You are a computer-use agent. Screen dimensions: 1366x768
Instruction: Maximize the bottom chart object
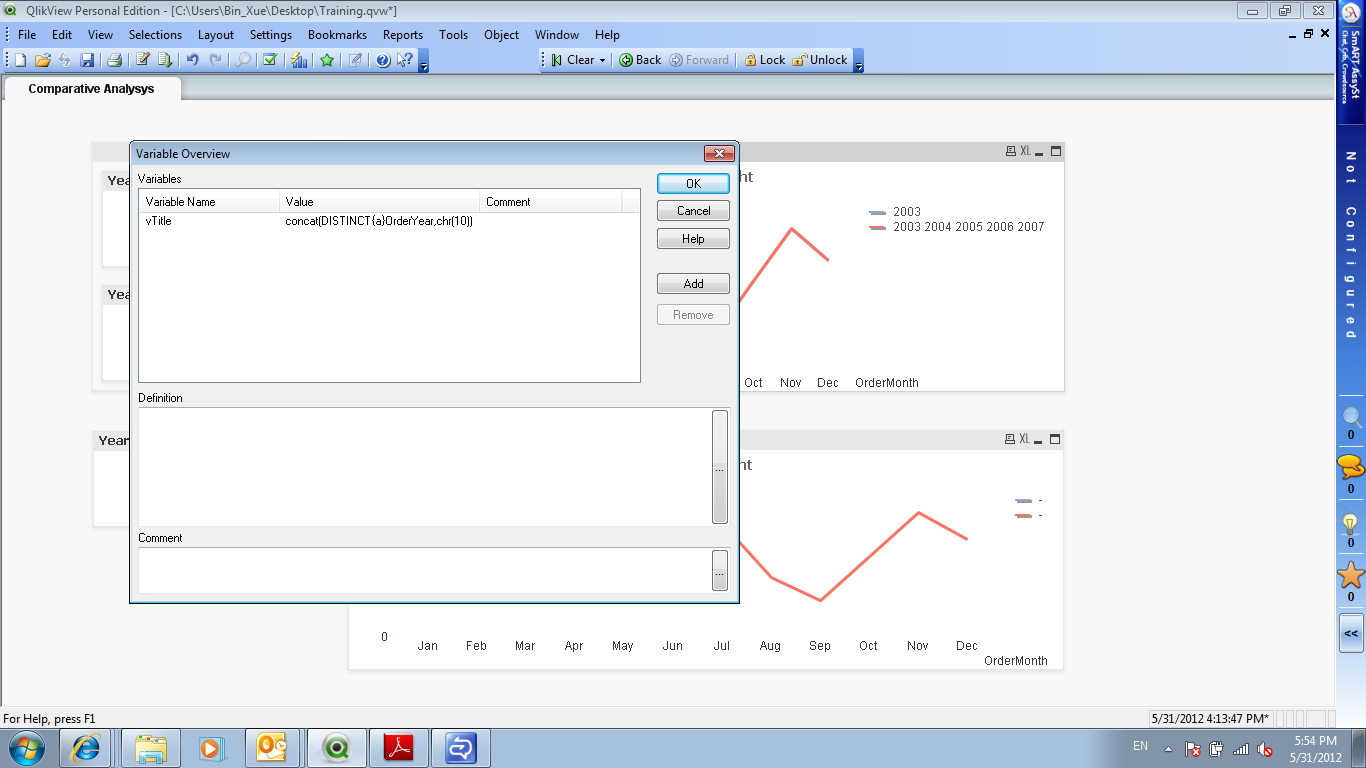pyautogui.click(x=1055, y=439)
